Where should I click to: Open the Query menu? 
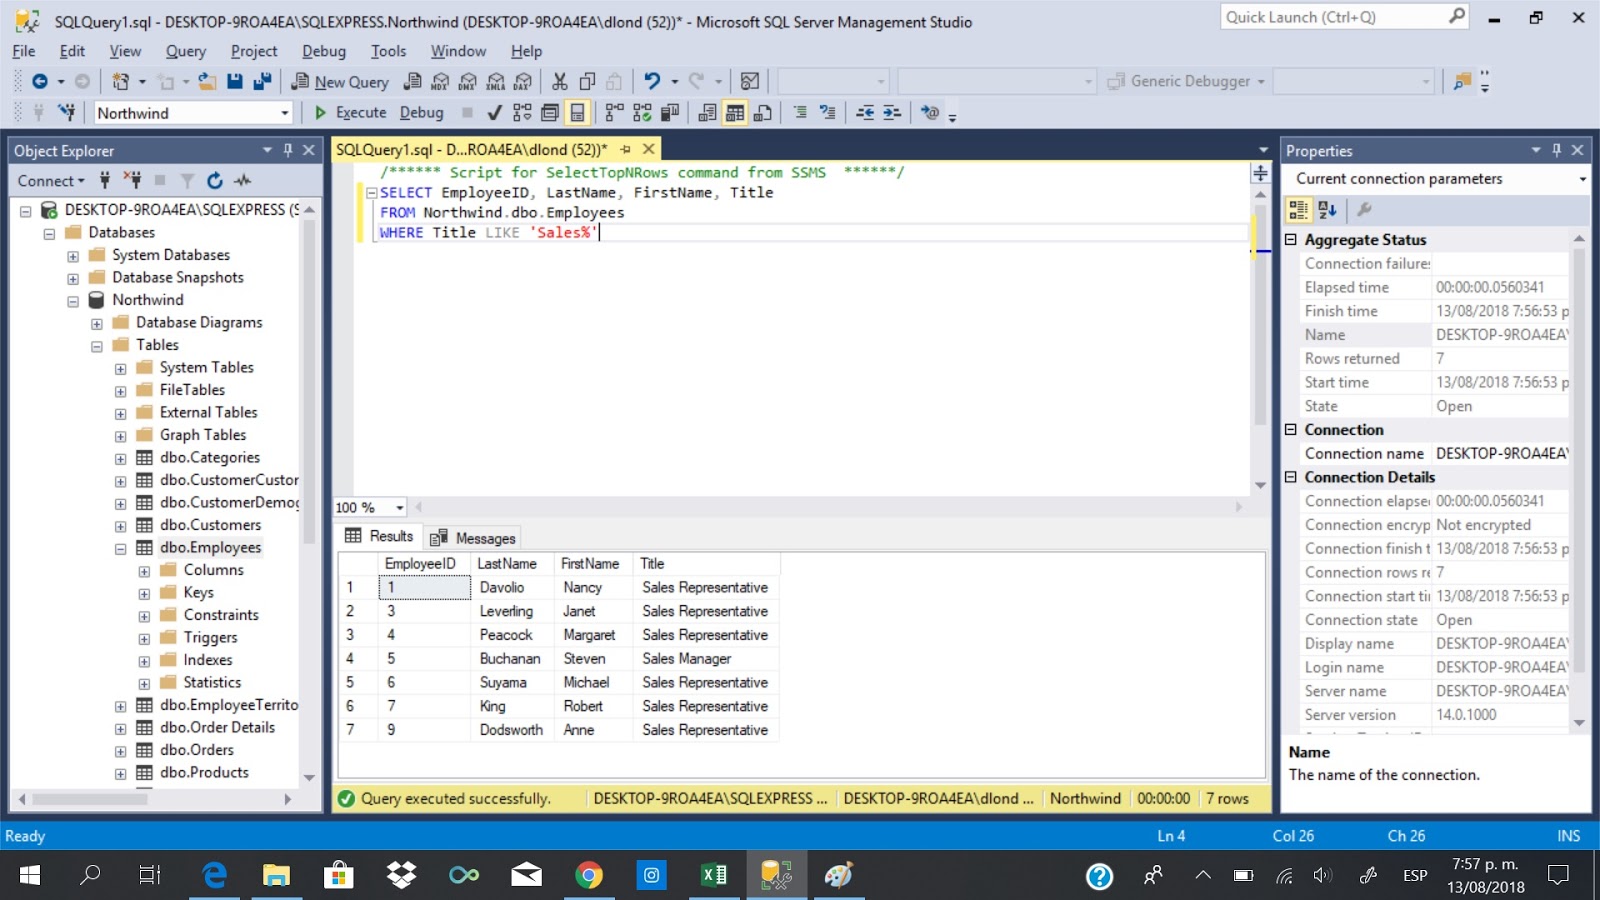click(x=185, y=51)
